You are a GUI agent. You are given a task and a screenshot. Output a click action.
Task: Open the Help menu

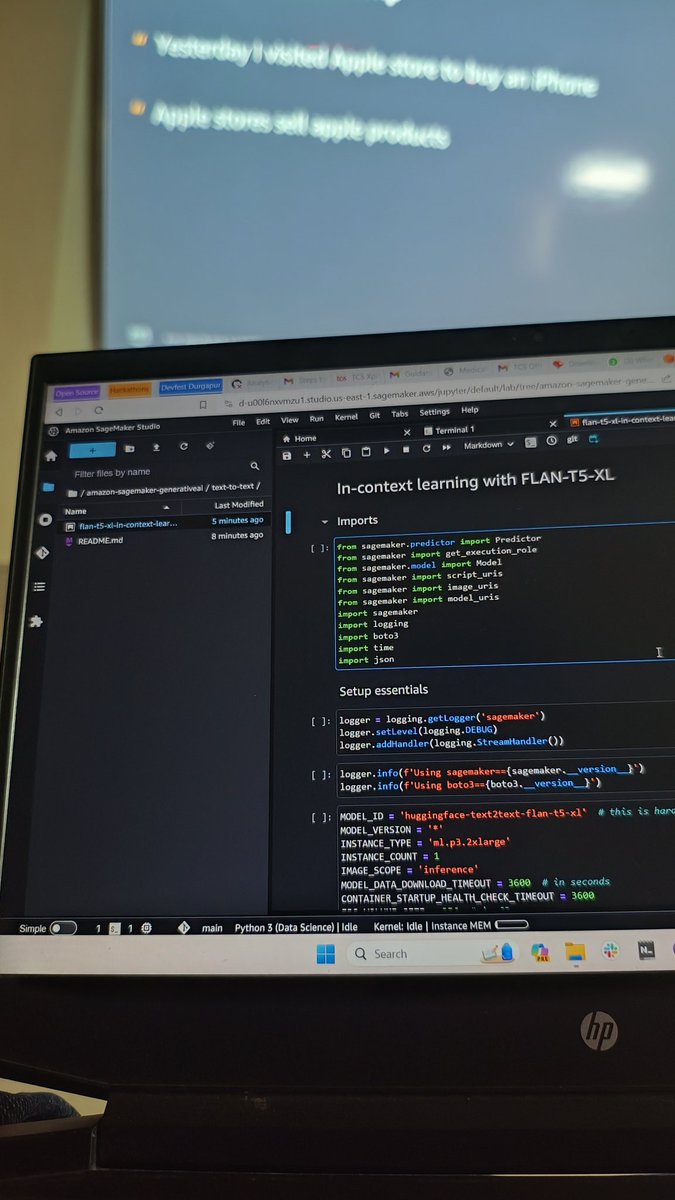(469, 409)
